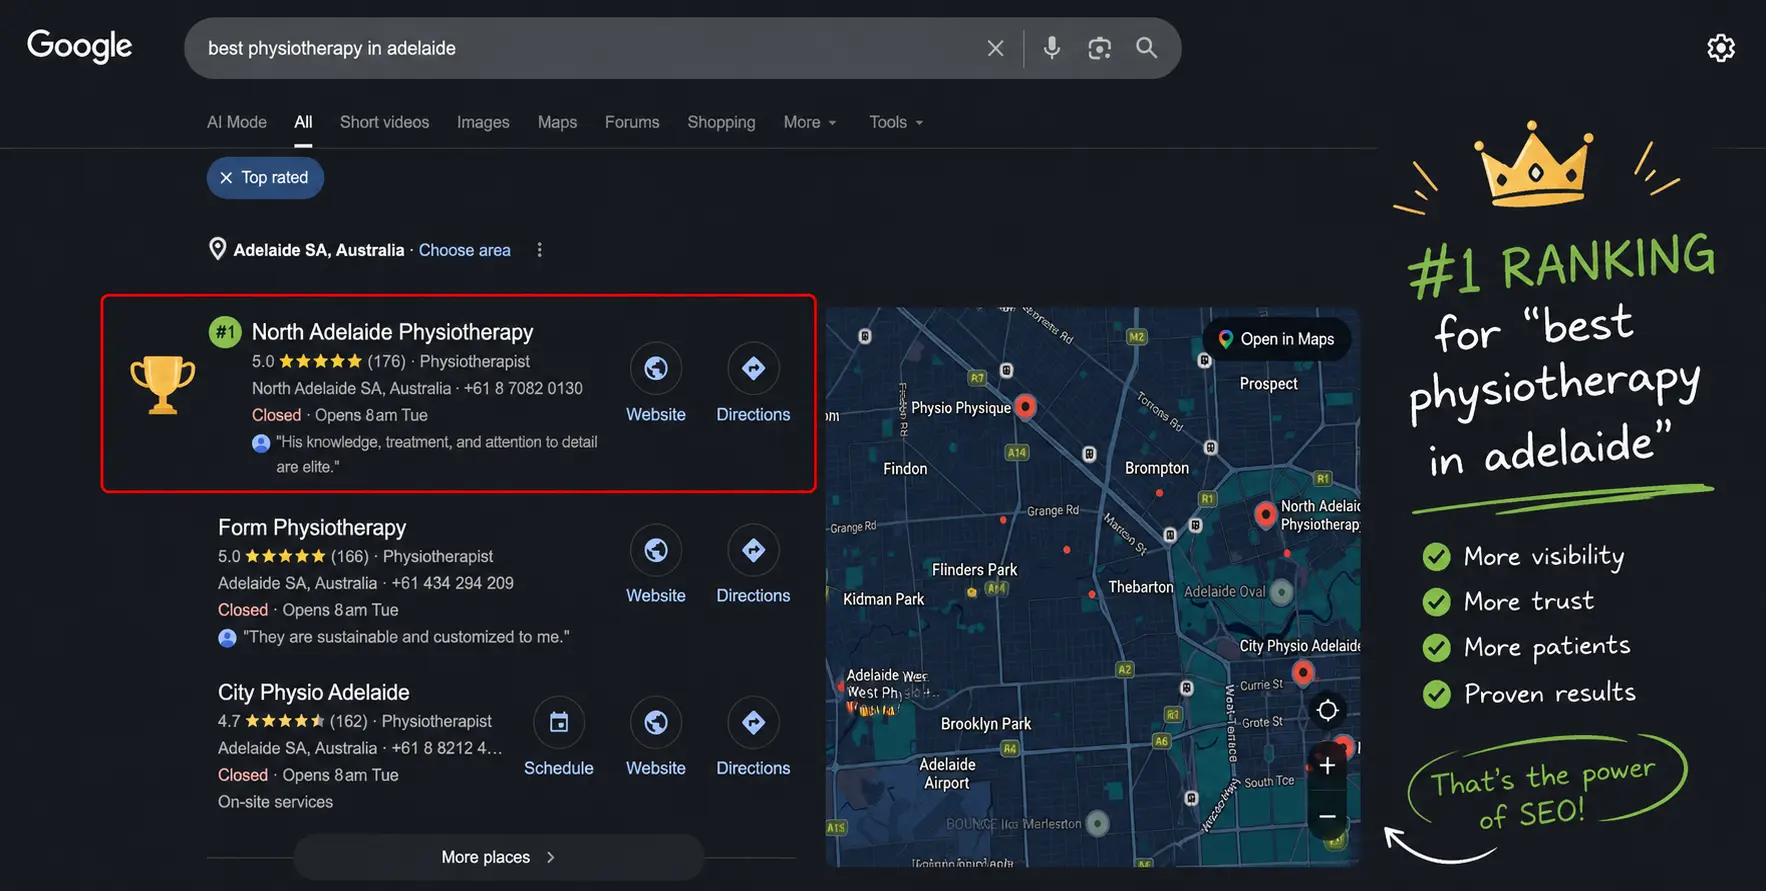Image resolution: width=1766 pixels, height=891 pixels.
Task: Center map on my location
Action: (1327, 710)
